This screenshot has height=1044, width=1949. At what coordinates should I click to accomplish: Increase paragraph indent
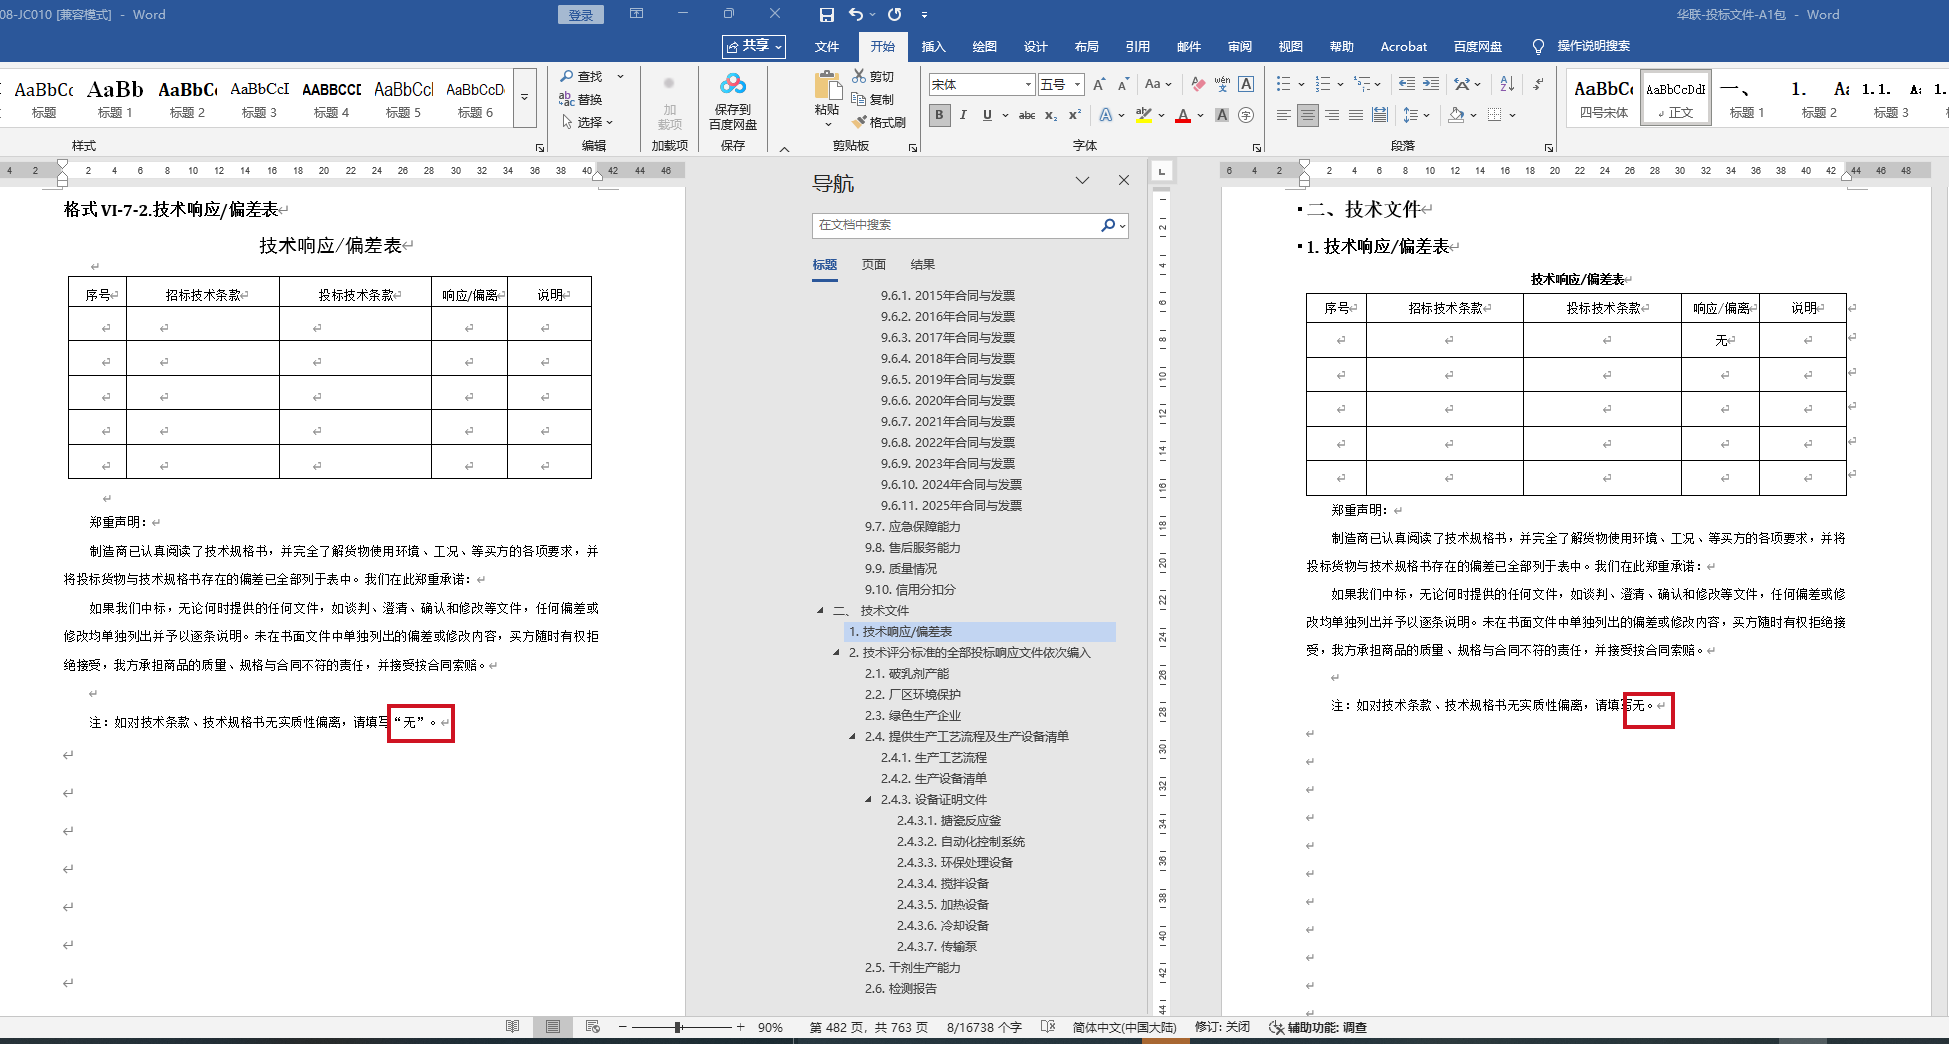tap(1431, 84)
